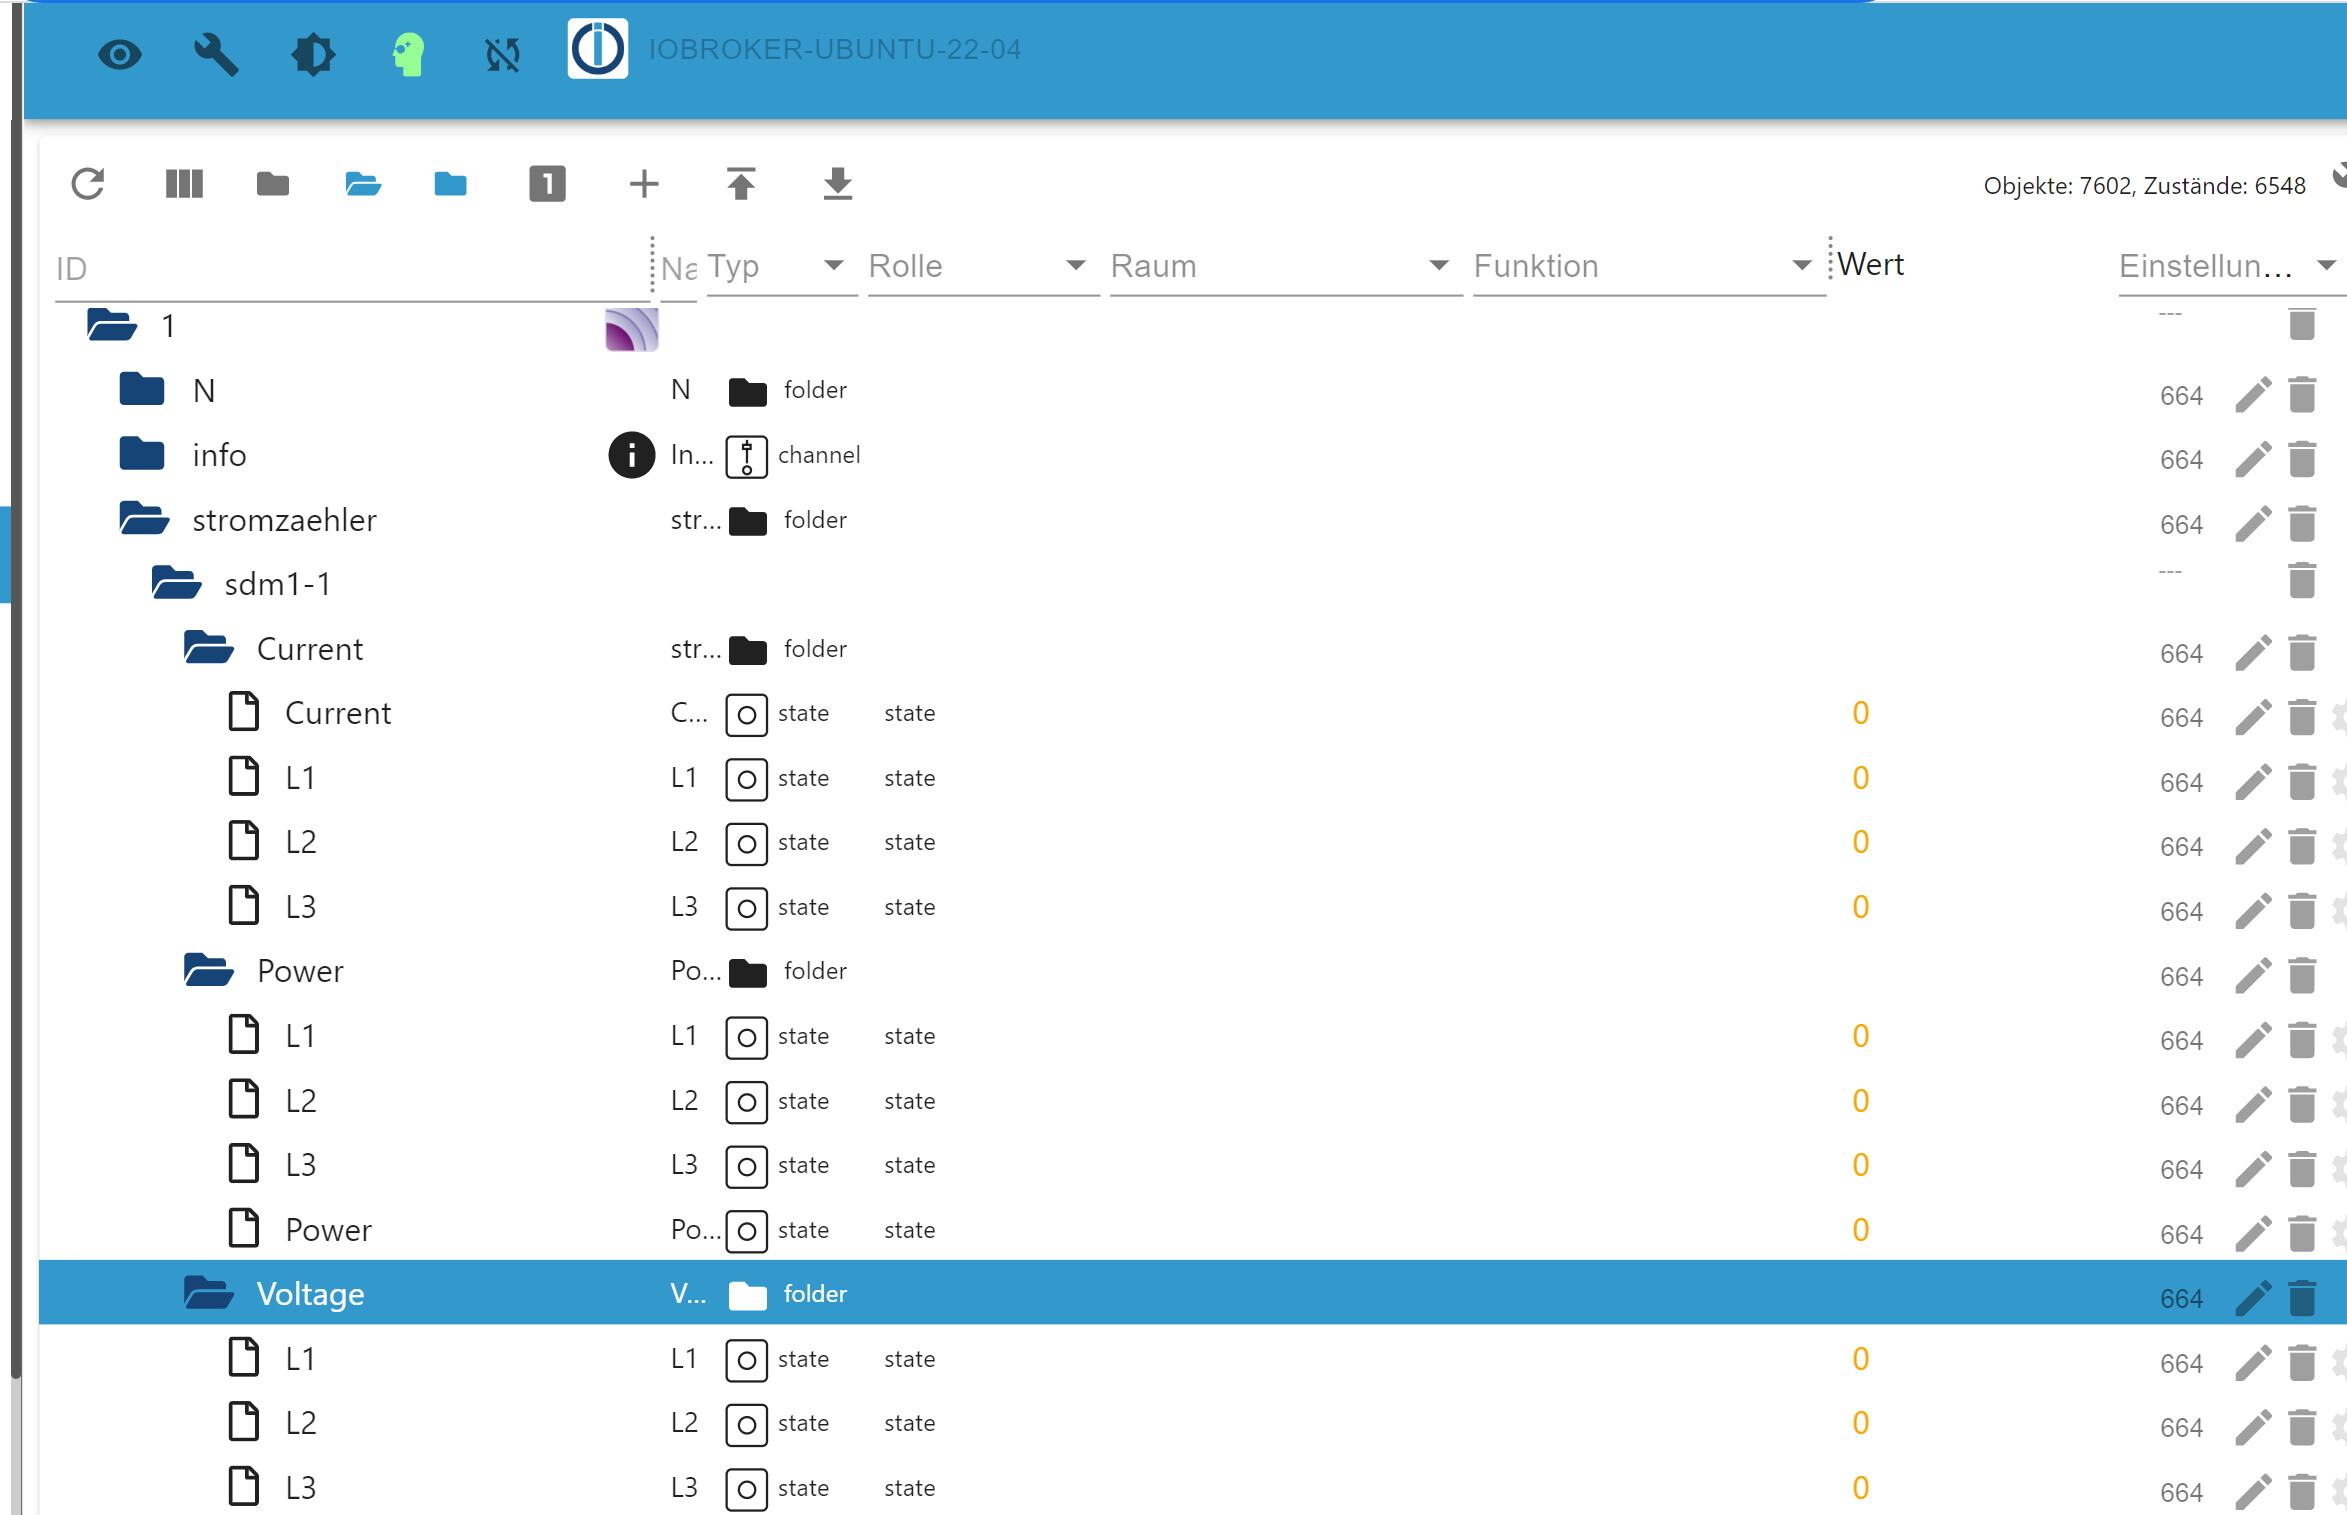Click the Objekte and Zustände counter
The image size is (2347, 1515).
[2144, 185]
